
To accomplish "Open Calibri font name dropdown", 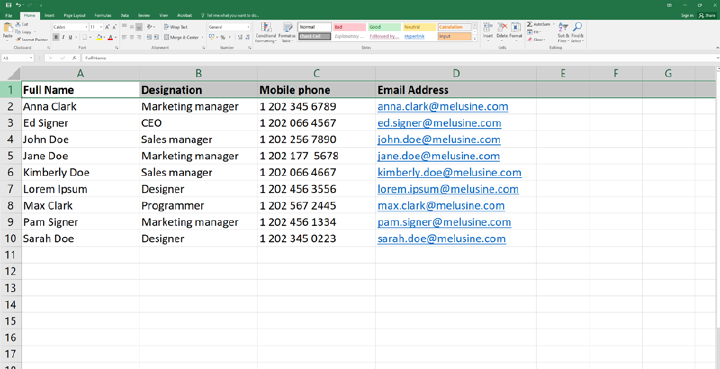I will 86,27.
